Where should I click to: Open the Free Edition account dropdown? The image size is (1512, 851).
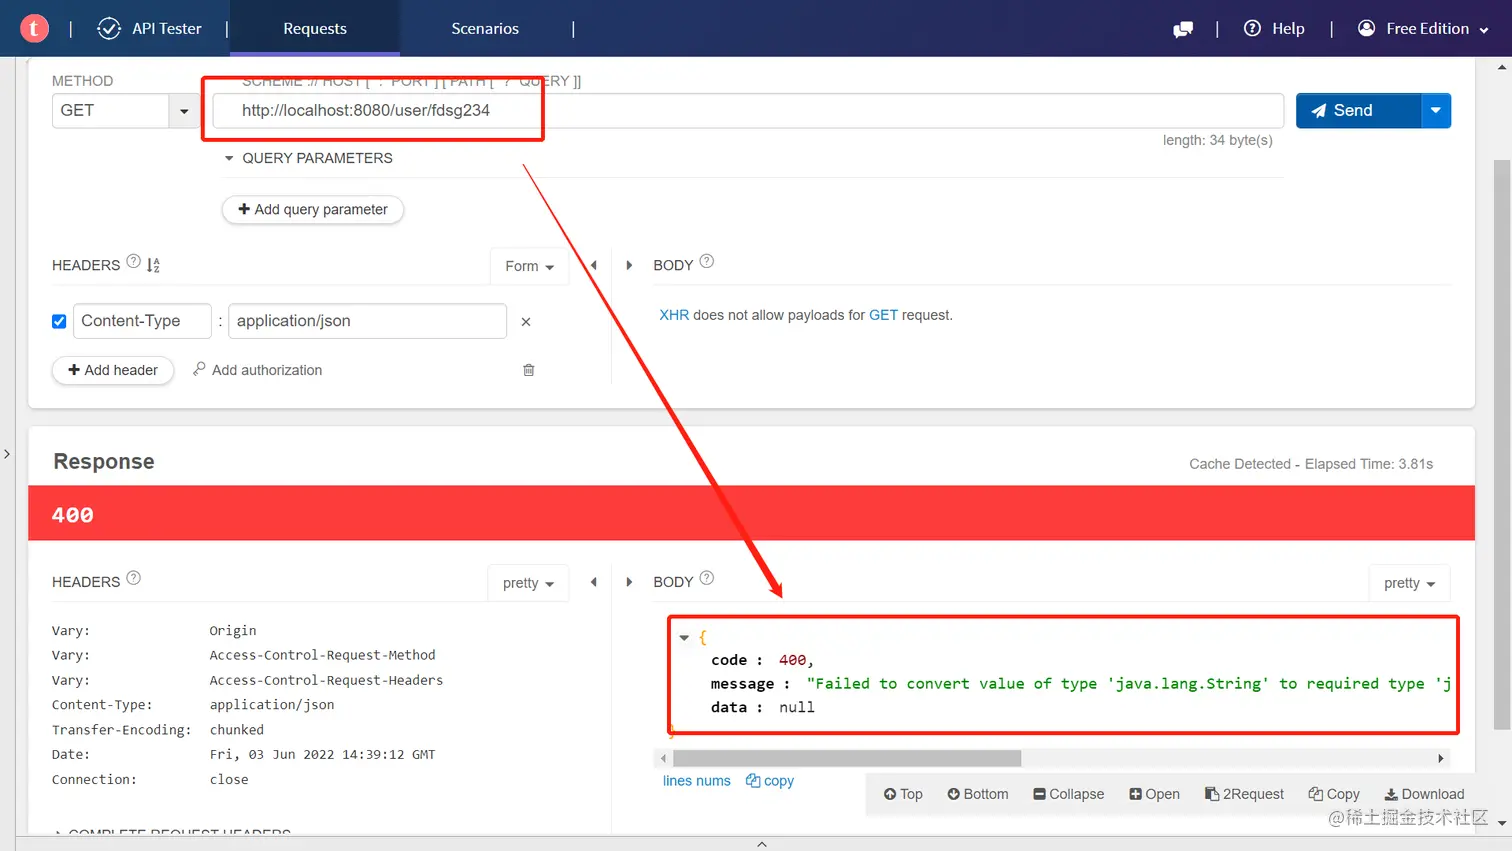click(1423, 28)
